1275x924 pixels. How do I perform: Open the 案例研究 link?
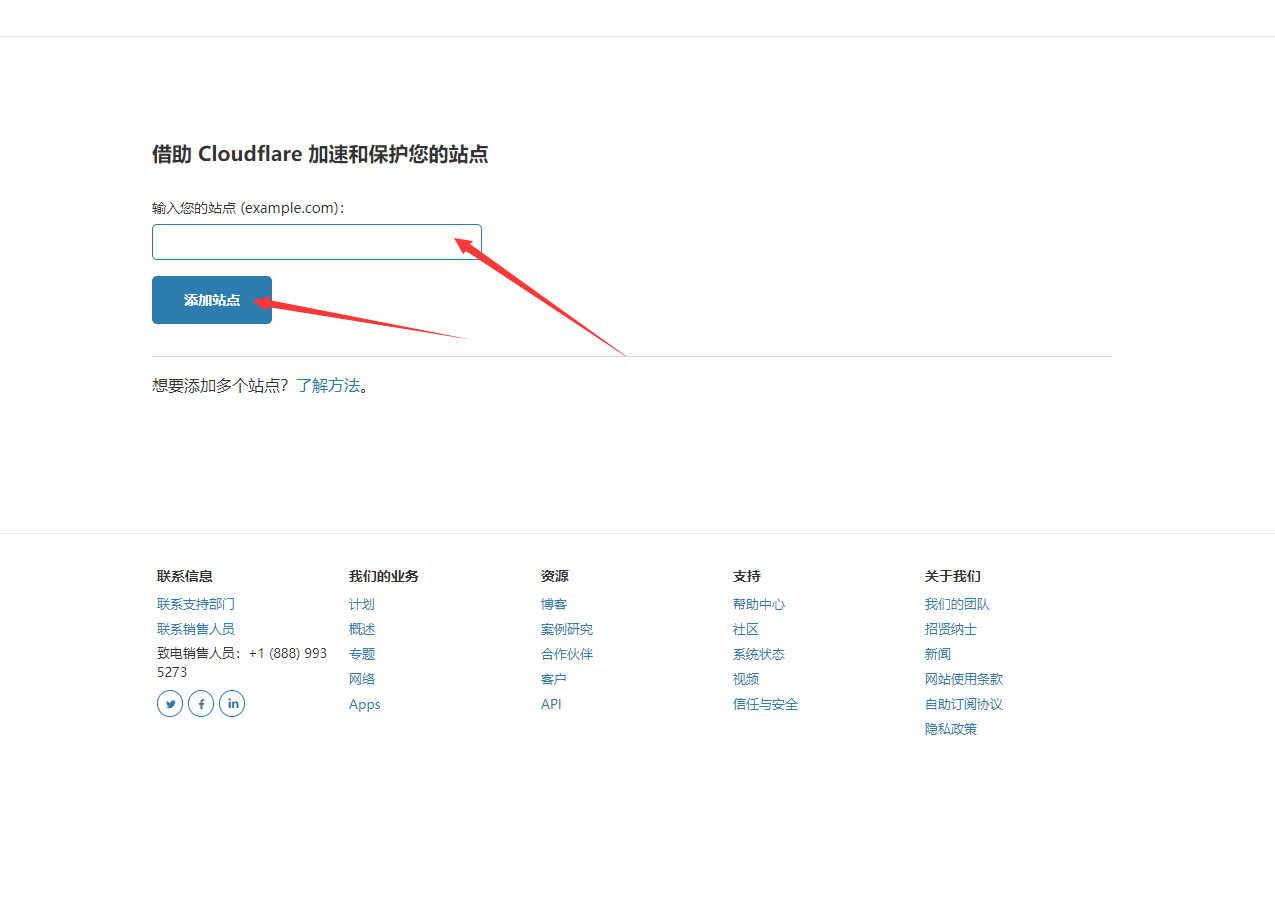[x=567, y=629]
